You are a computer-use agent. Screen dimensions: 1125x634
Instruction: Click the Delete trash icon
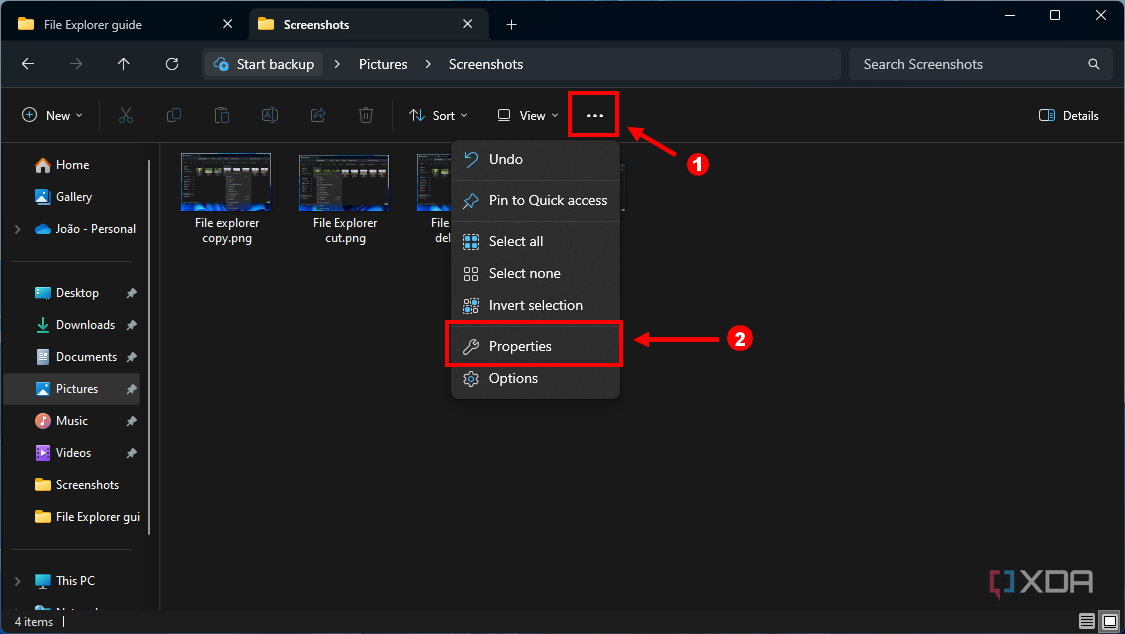click(366, 115)
